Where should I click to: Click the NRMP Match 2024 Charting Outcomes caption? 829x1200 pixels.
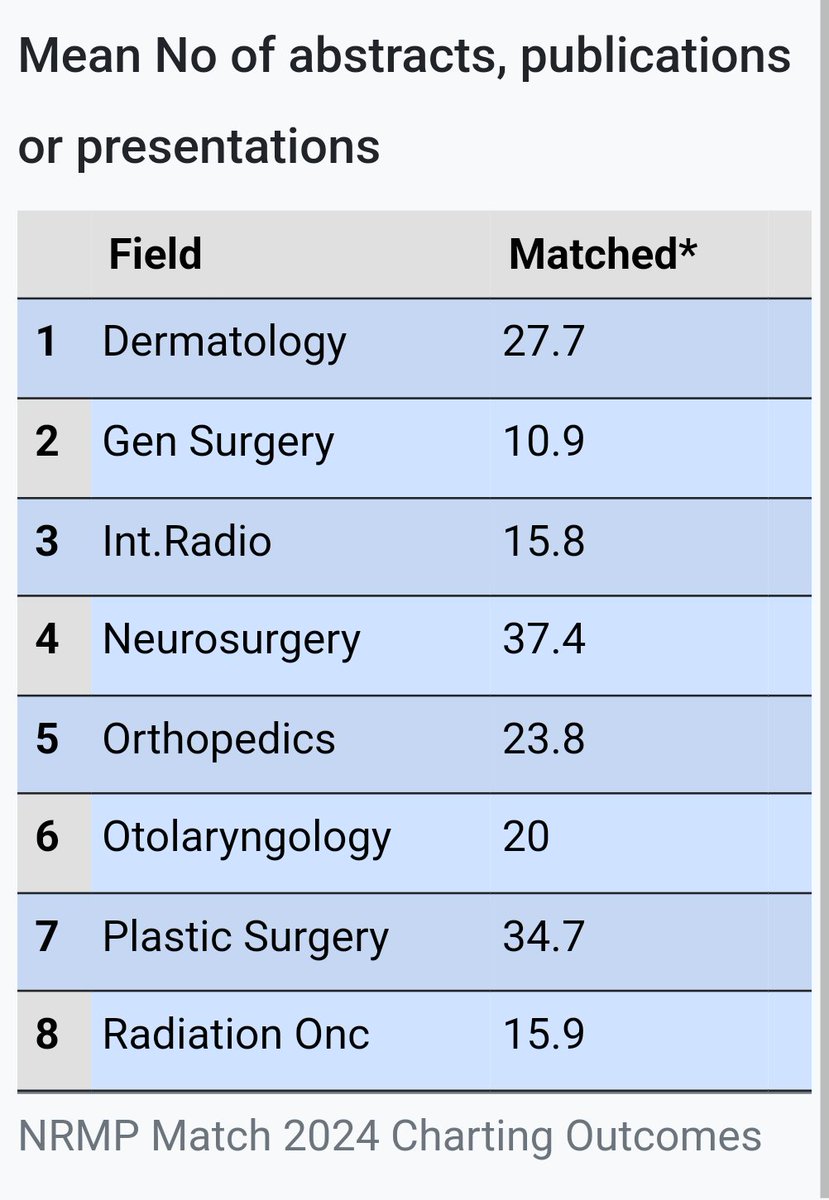click(x=390, y=1138)
